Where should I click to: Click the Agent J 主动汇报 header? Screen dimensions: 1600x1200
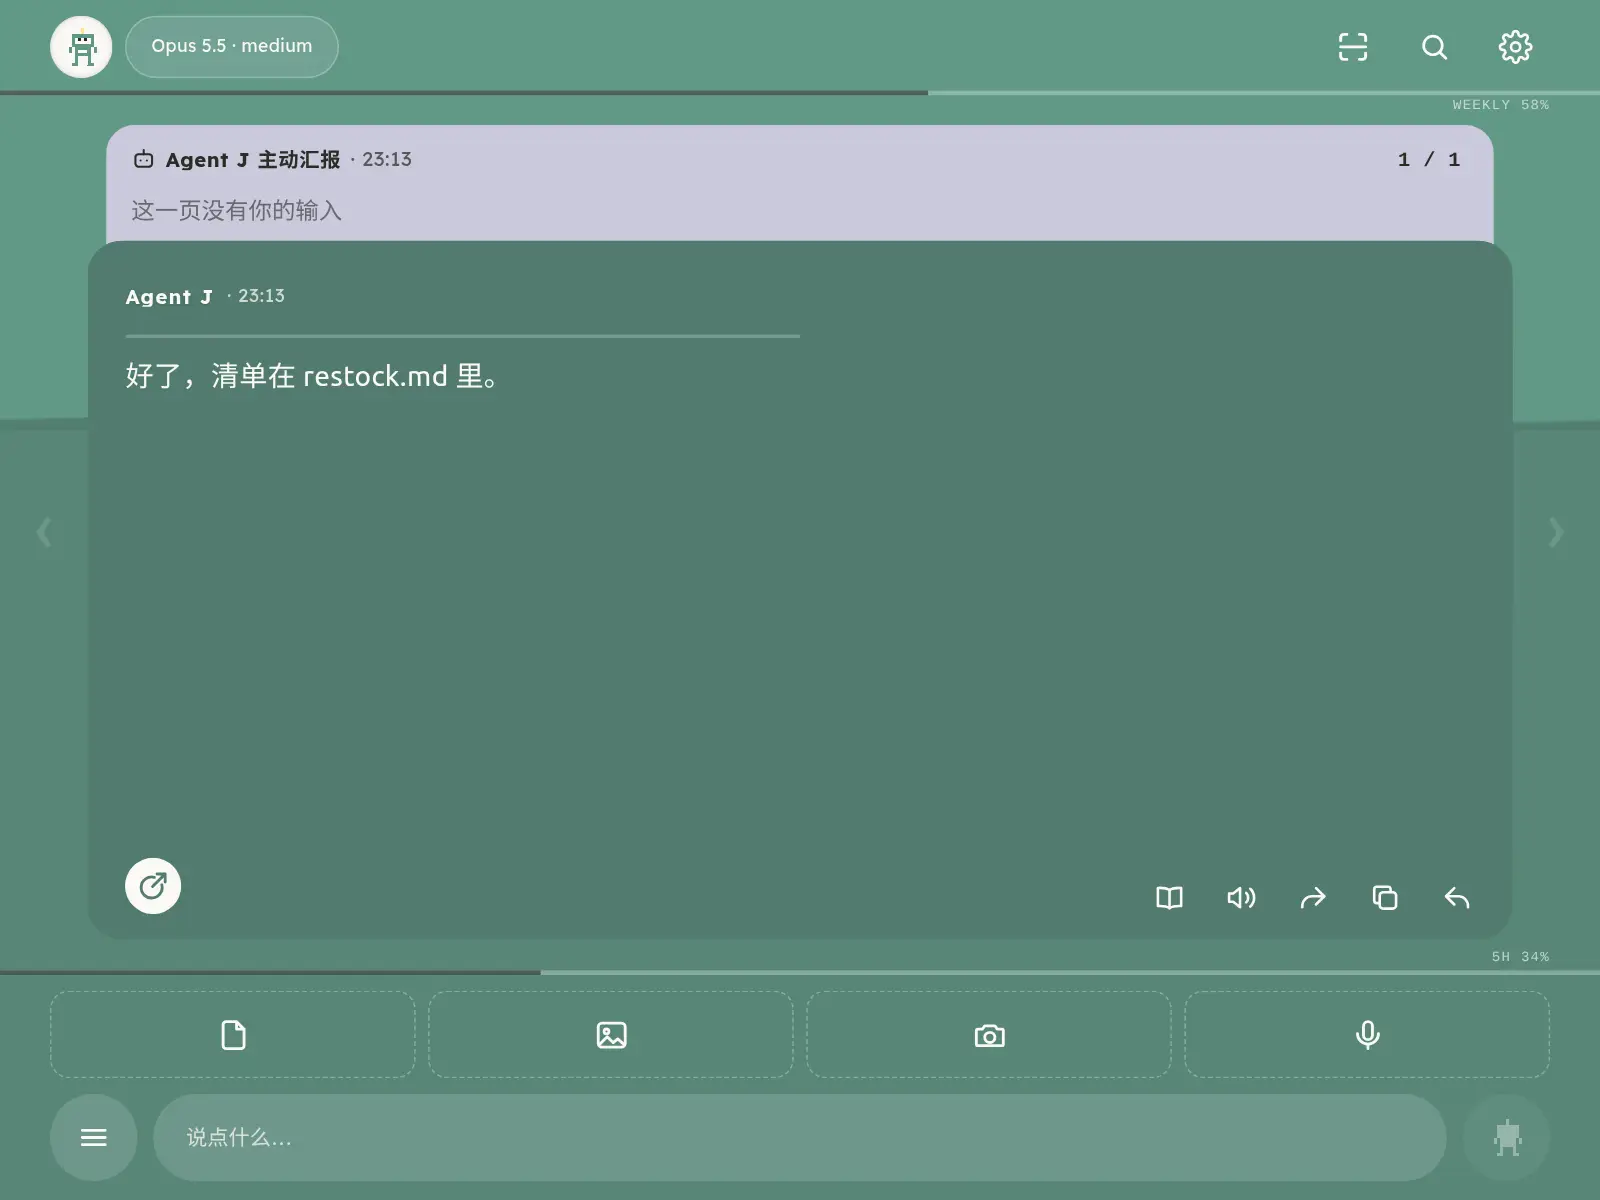253,160
